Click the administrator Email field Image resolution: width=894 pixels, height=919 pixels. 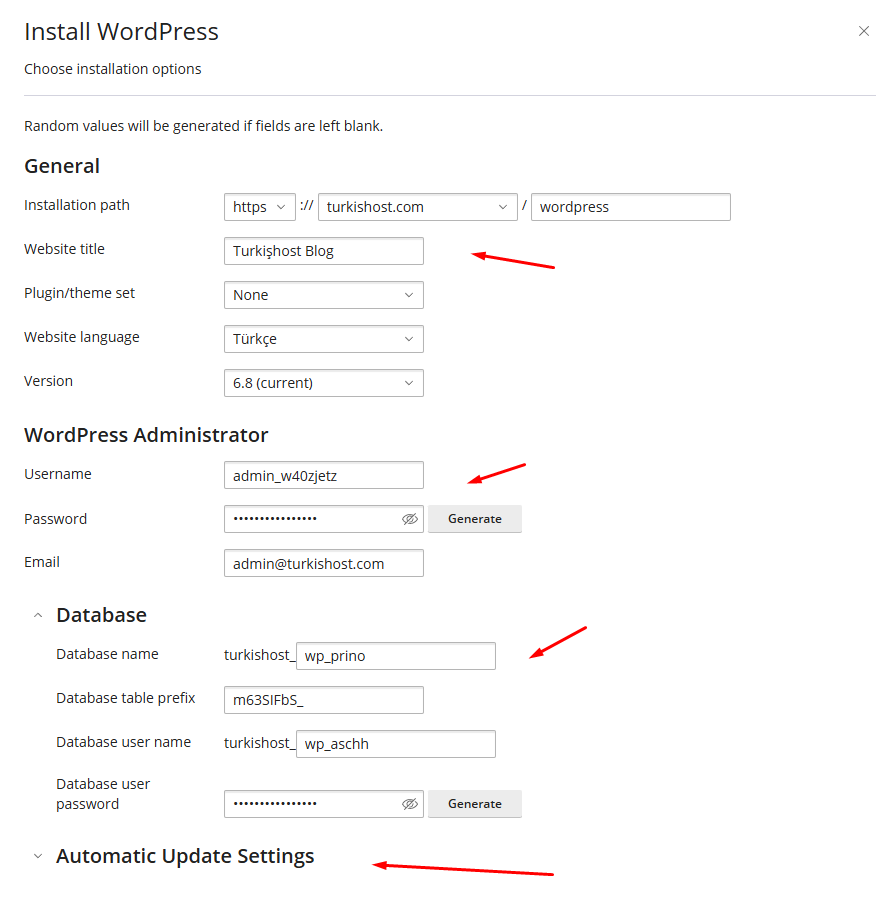click(324, 563)
